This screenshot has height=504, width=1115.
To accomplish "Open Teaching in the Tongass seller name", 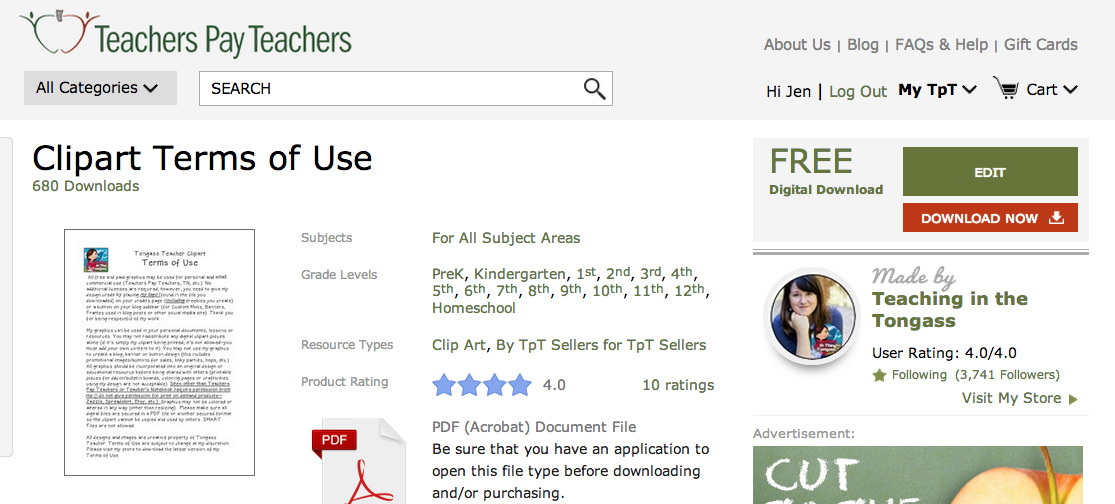I will click(x=949, y=309).
